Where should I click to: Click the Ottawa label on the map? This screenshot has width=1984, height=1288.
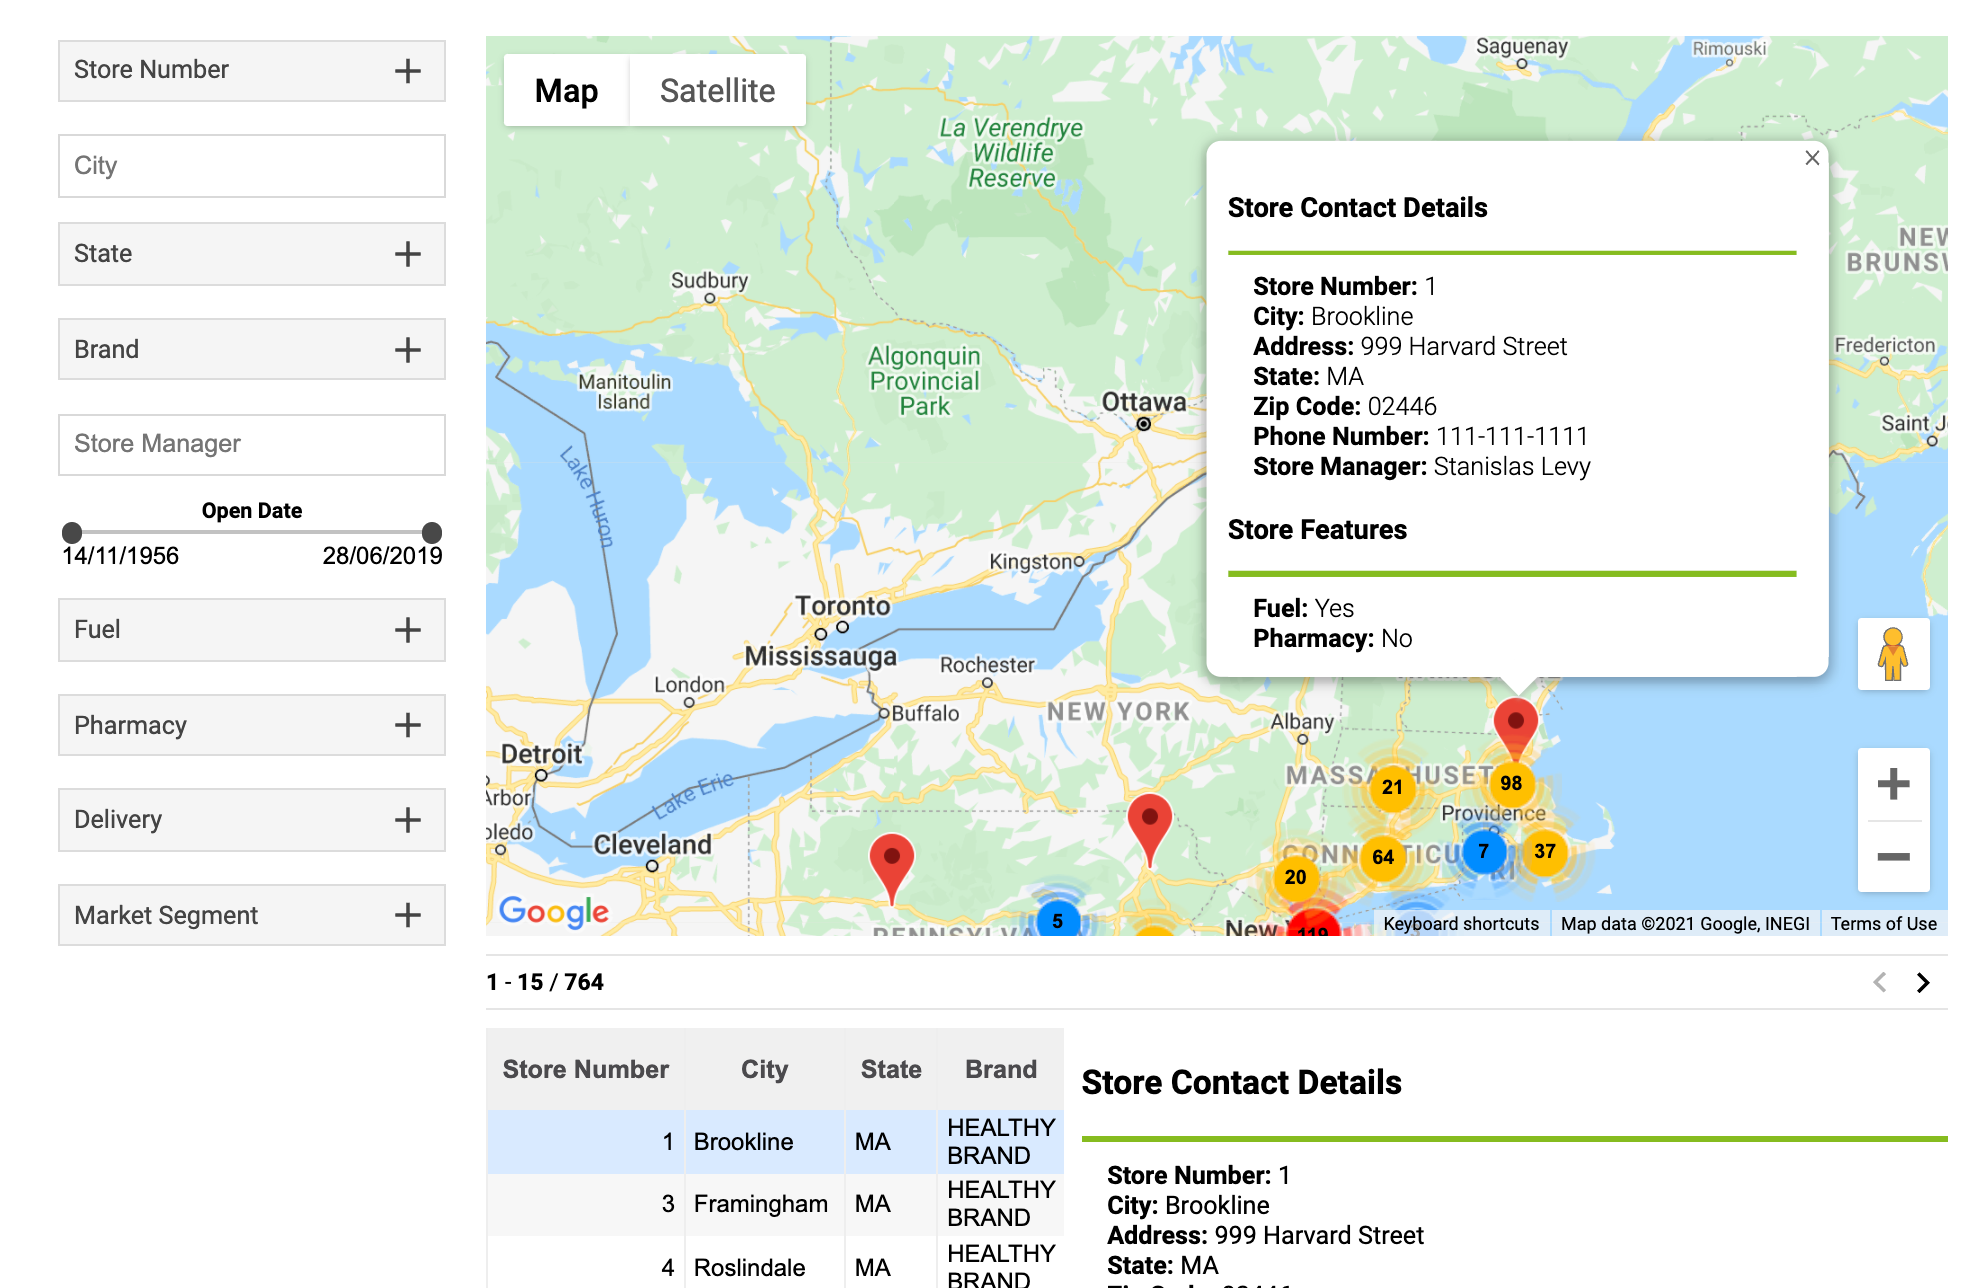coord(1143,402)
